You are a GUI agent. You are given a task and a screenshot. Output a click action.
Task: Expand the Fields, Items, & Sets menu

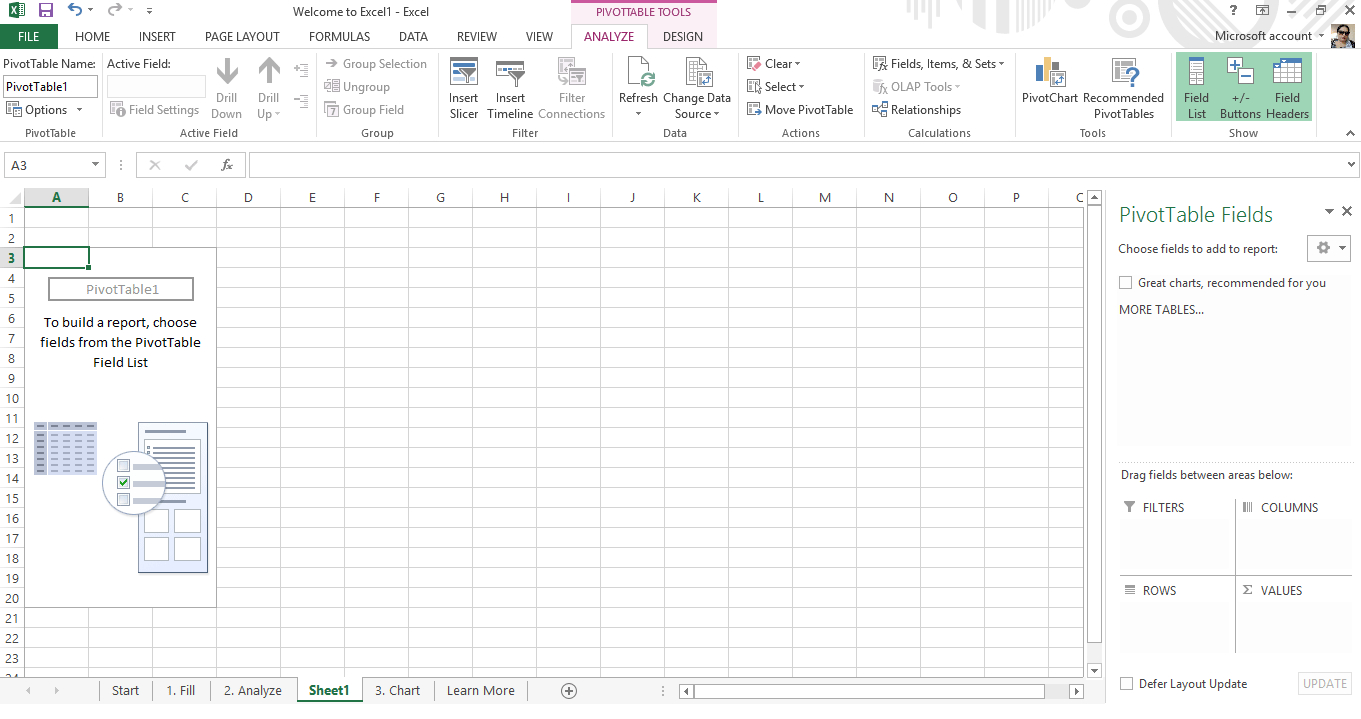[939, 63]
